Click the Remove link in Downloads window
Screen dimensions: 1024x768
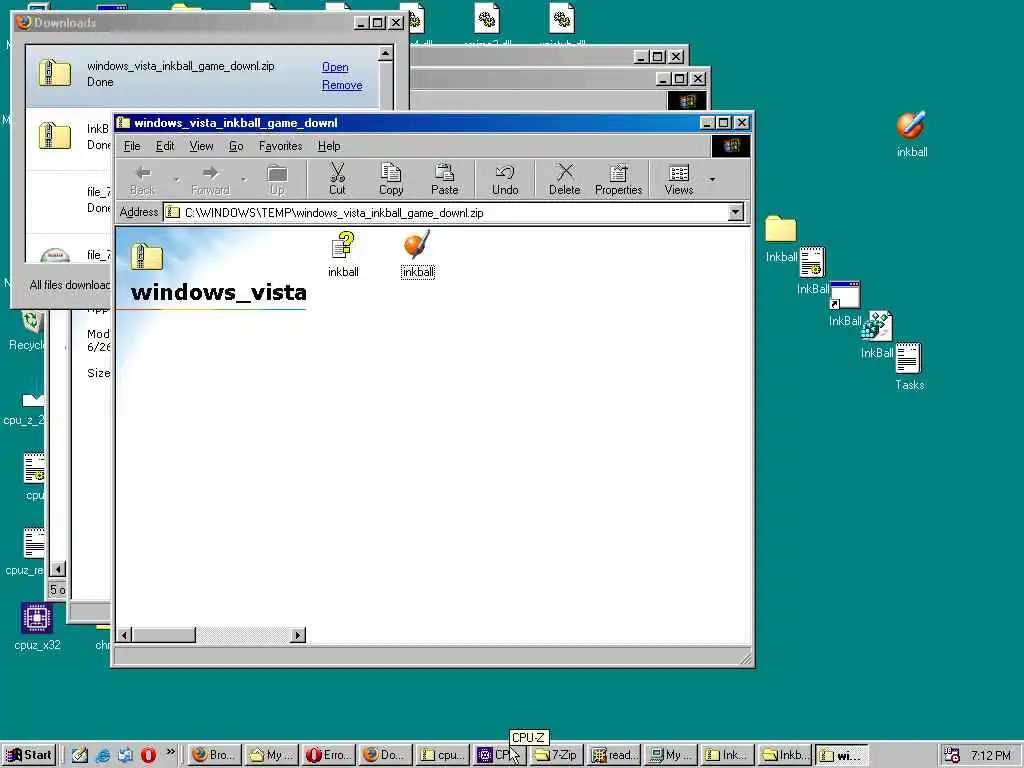pos(342,85)
